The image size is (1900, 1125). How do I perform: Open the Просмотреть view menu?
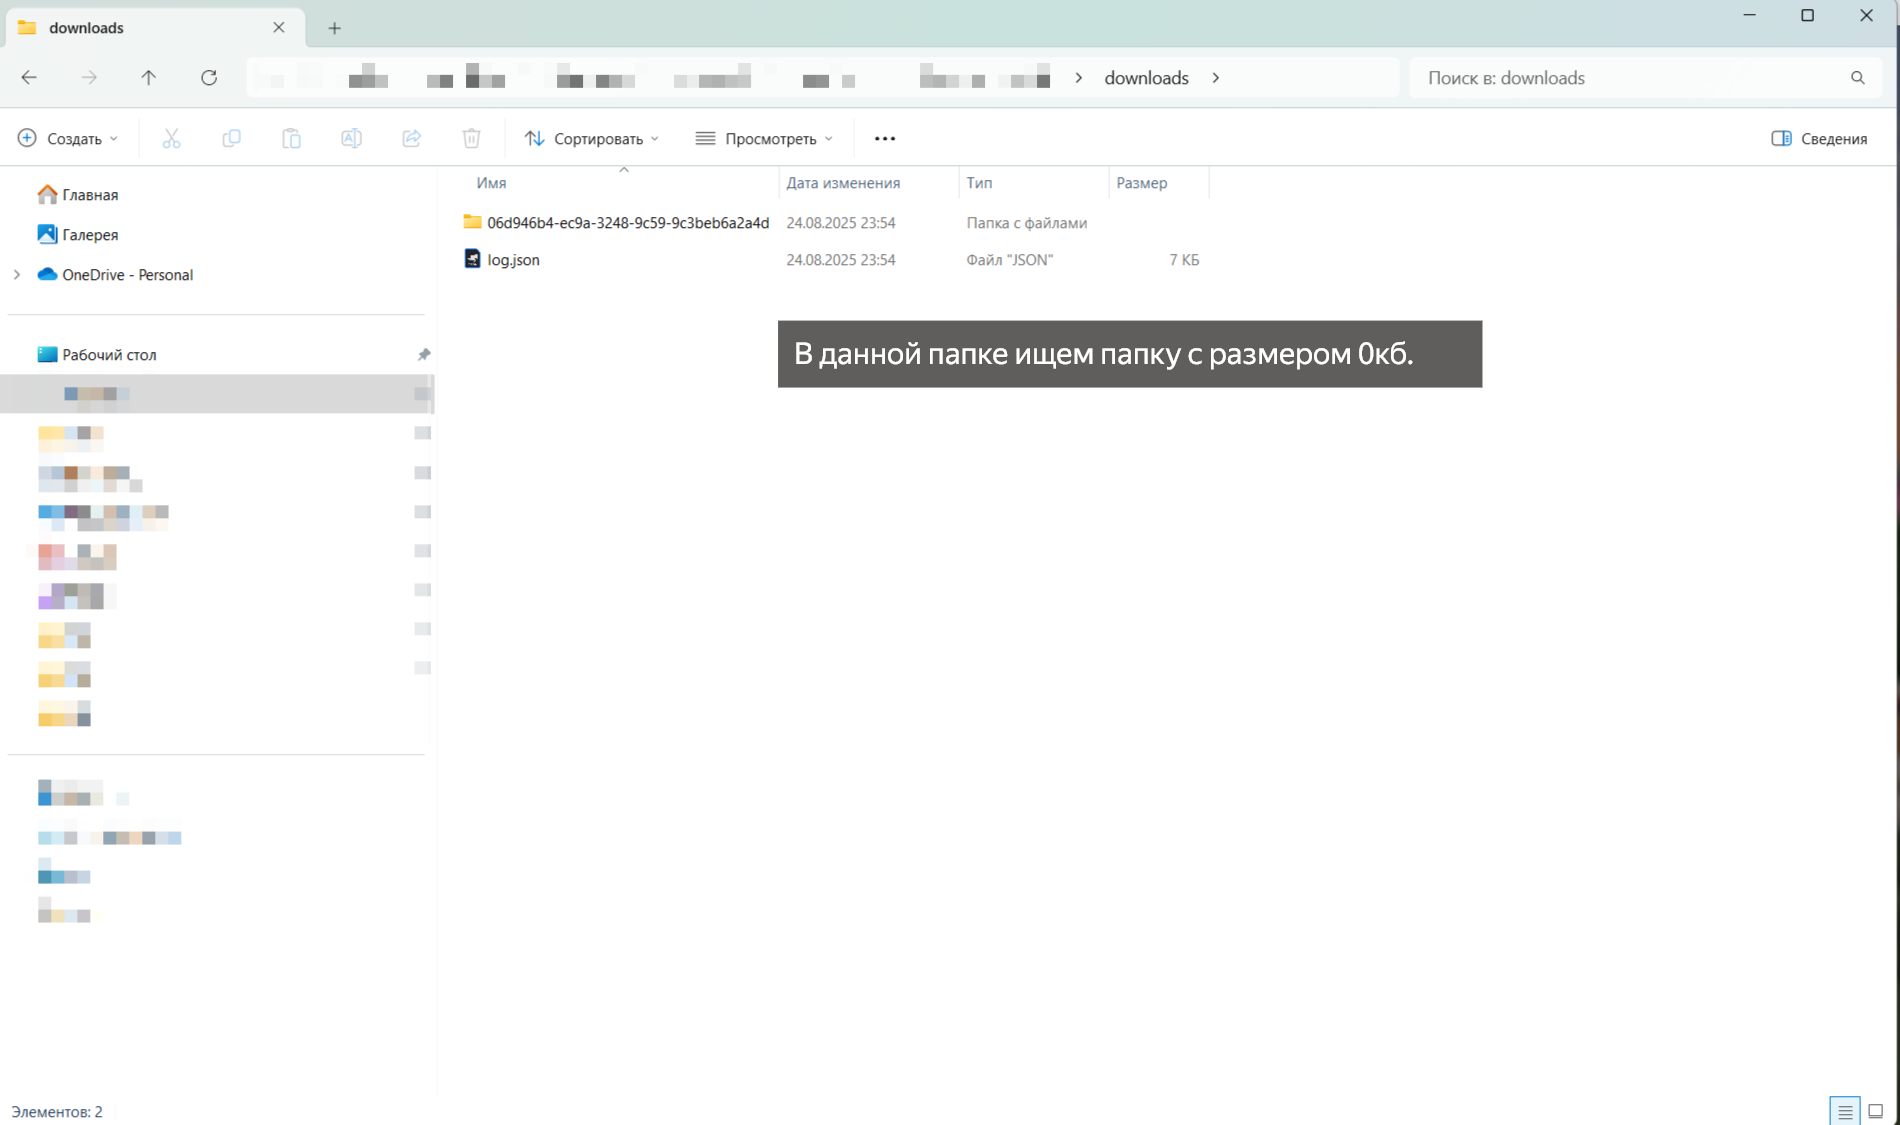click(765, 139)
